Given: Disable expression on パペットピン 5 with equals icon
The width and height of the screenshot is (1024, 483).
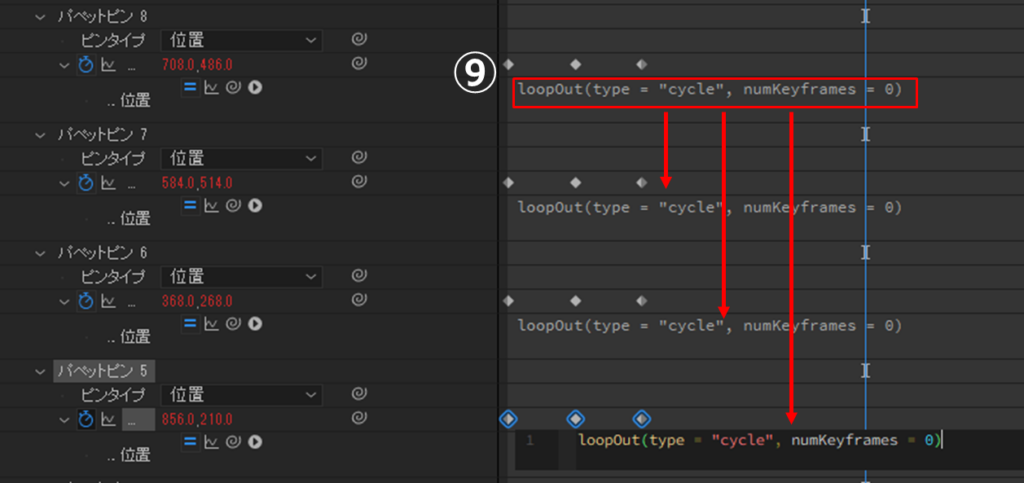Looking at the screenshot, I should 190,441.
